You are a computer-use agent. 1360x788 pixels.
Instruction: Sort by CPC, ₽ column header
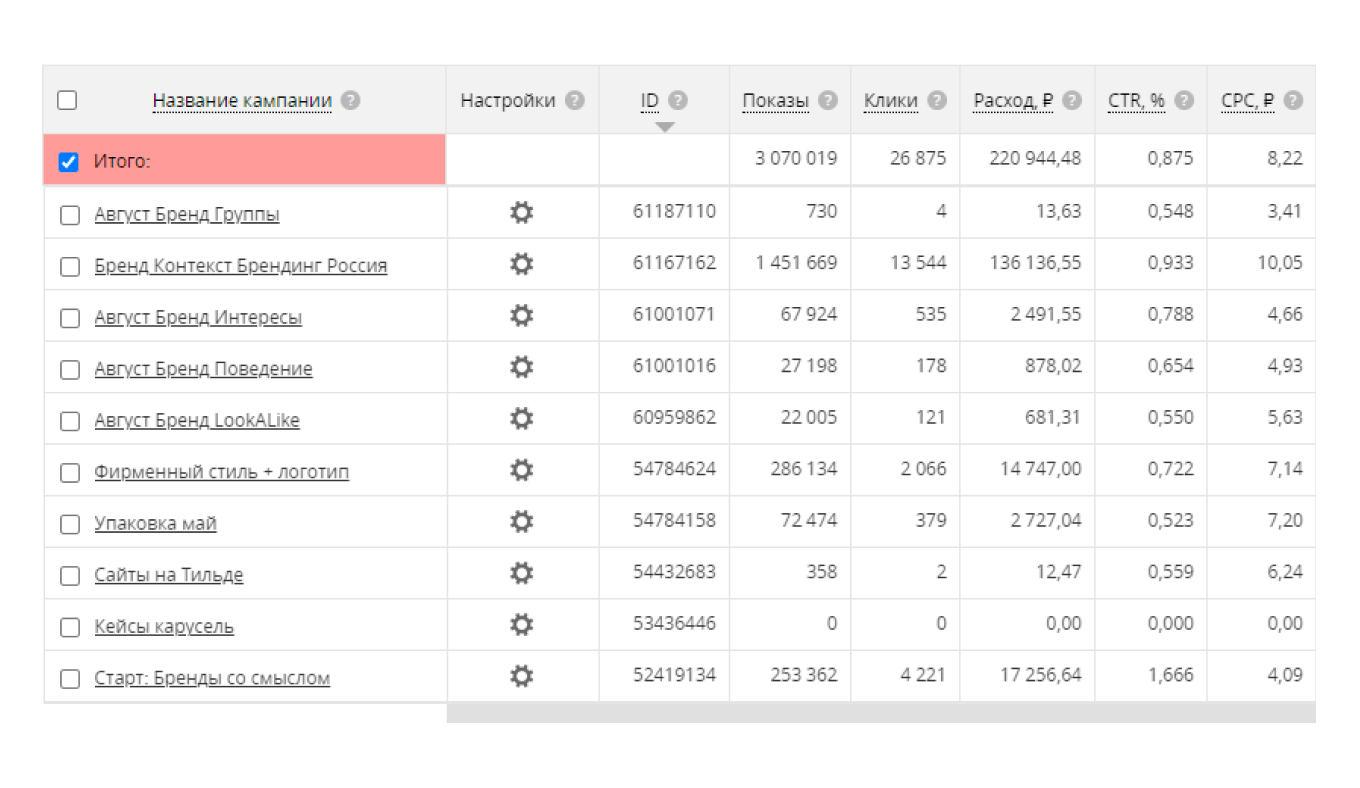click(x=1247, y=101)
